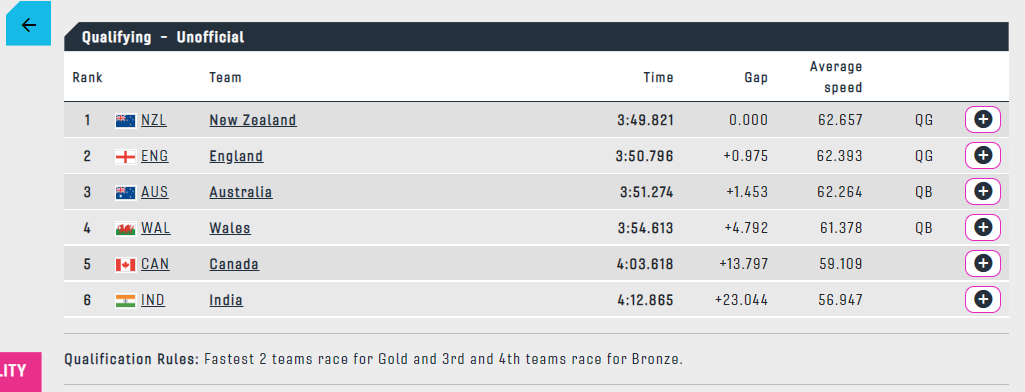
Task: Open the England team link
Action: point(236,156)
